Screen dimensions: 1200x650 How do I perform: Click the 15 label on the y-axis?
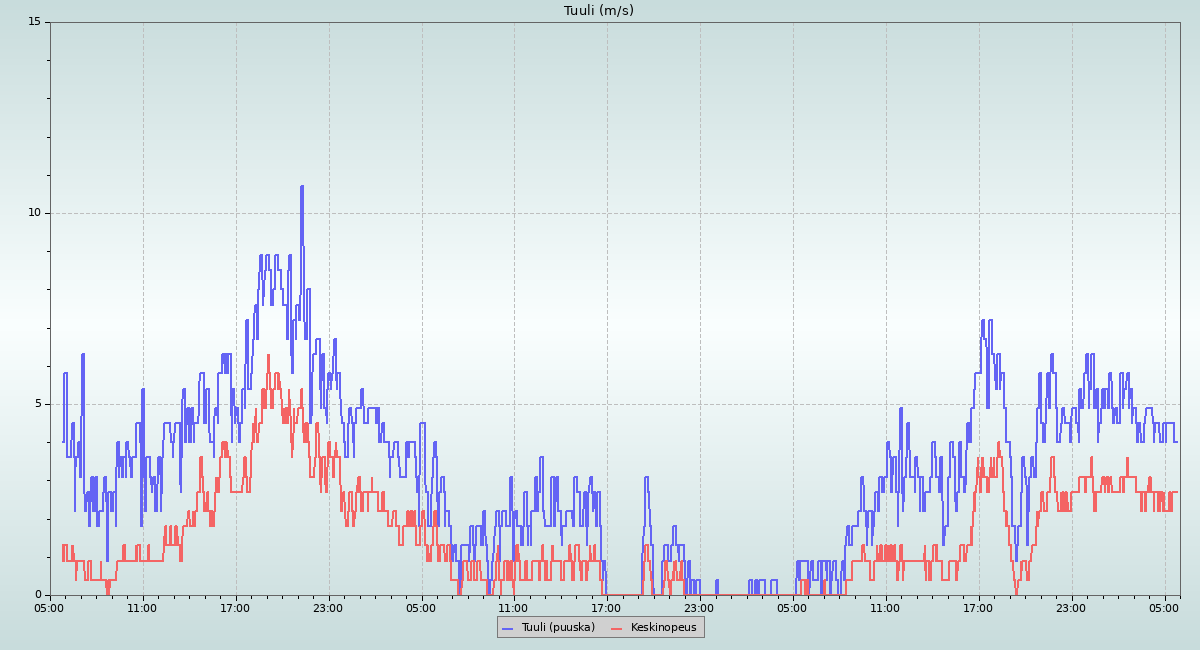(x=34, y=22)
